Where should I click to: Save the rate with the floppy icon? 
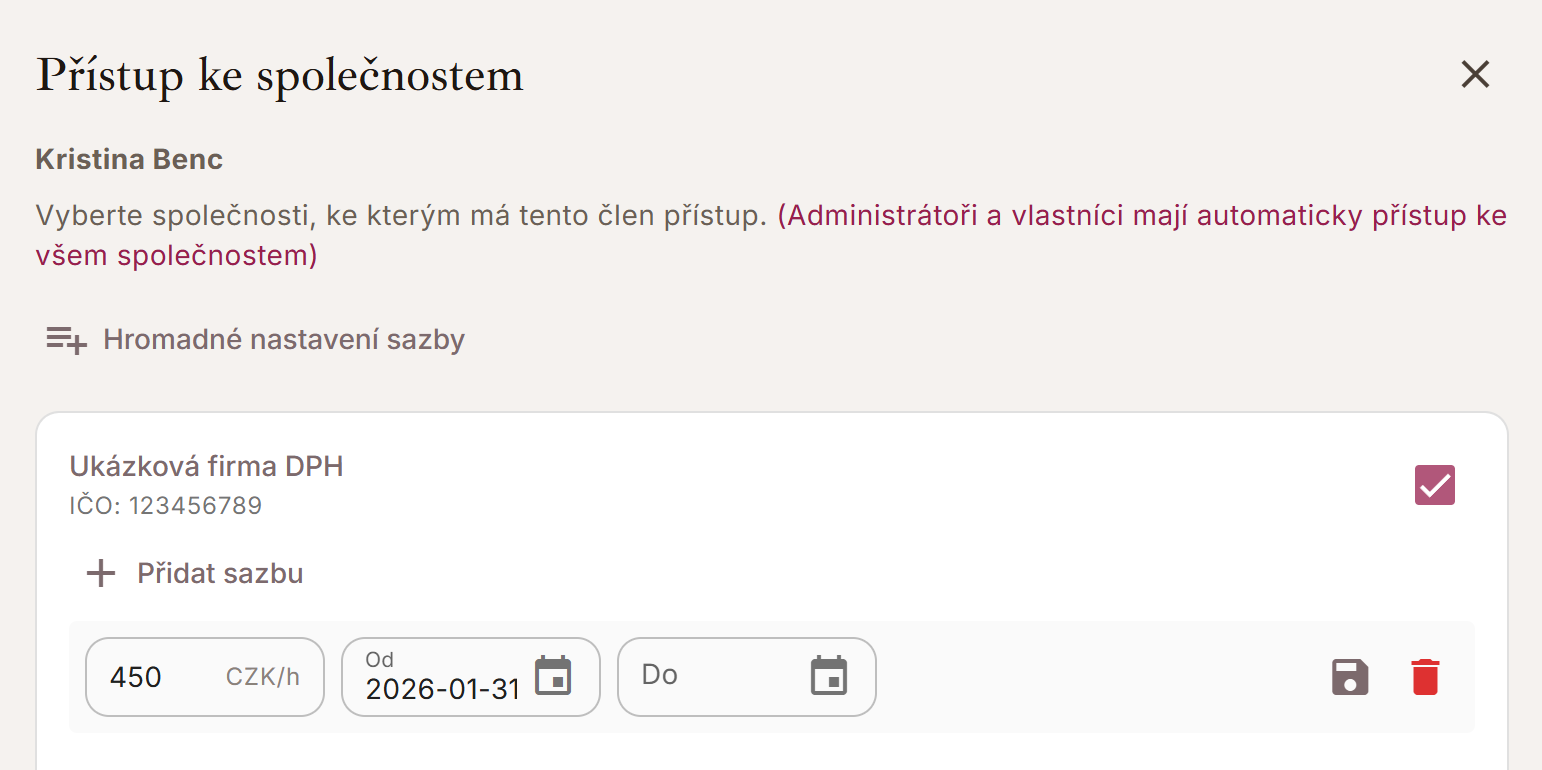point(1350,677)
